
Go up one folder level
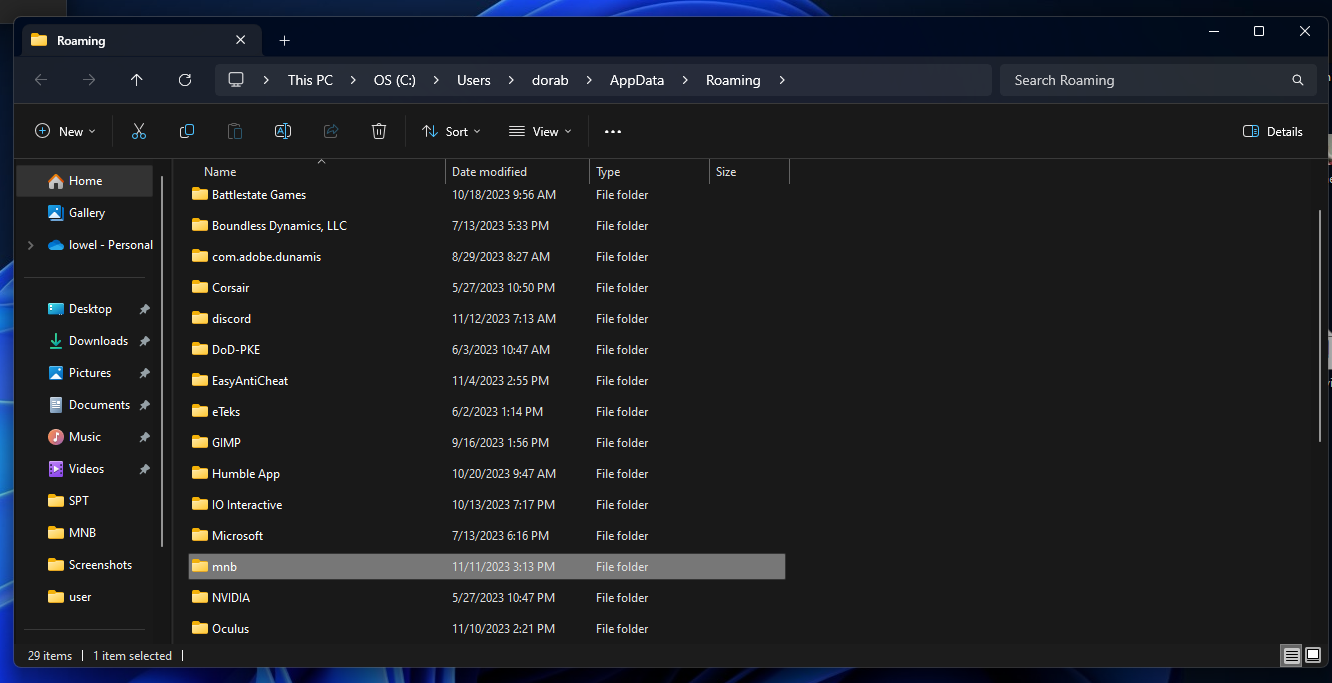coord(137,80)
